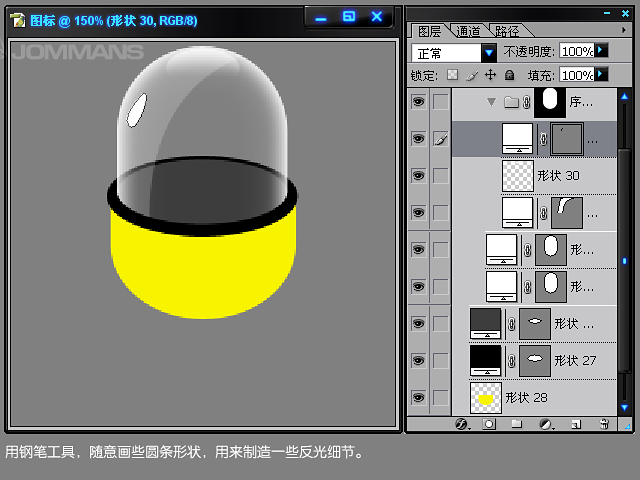Open the new adjustment layer menu
Viewport: 640px width, 480px height.
(x=546, y=424)
